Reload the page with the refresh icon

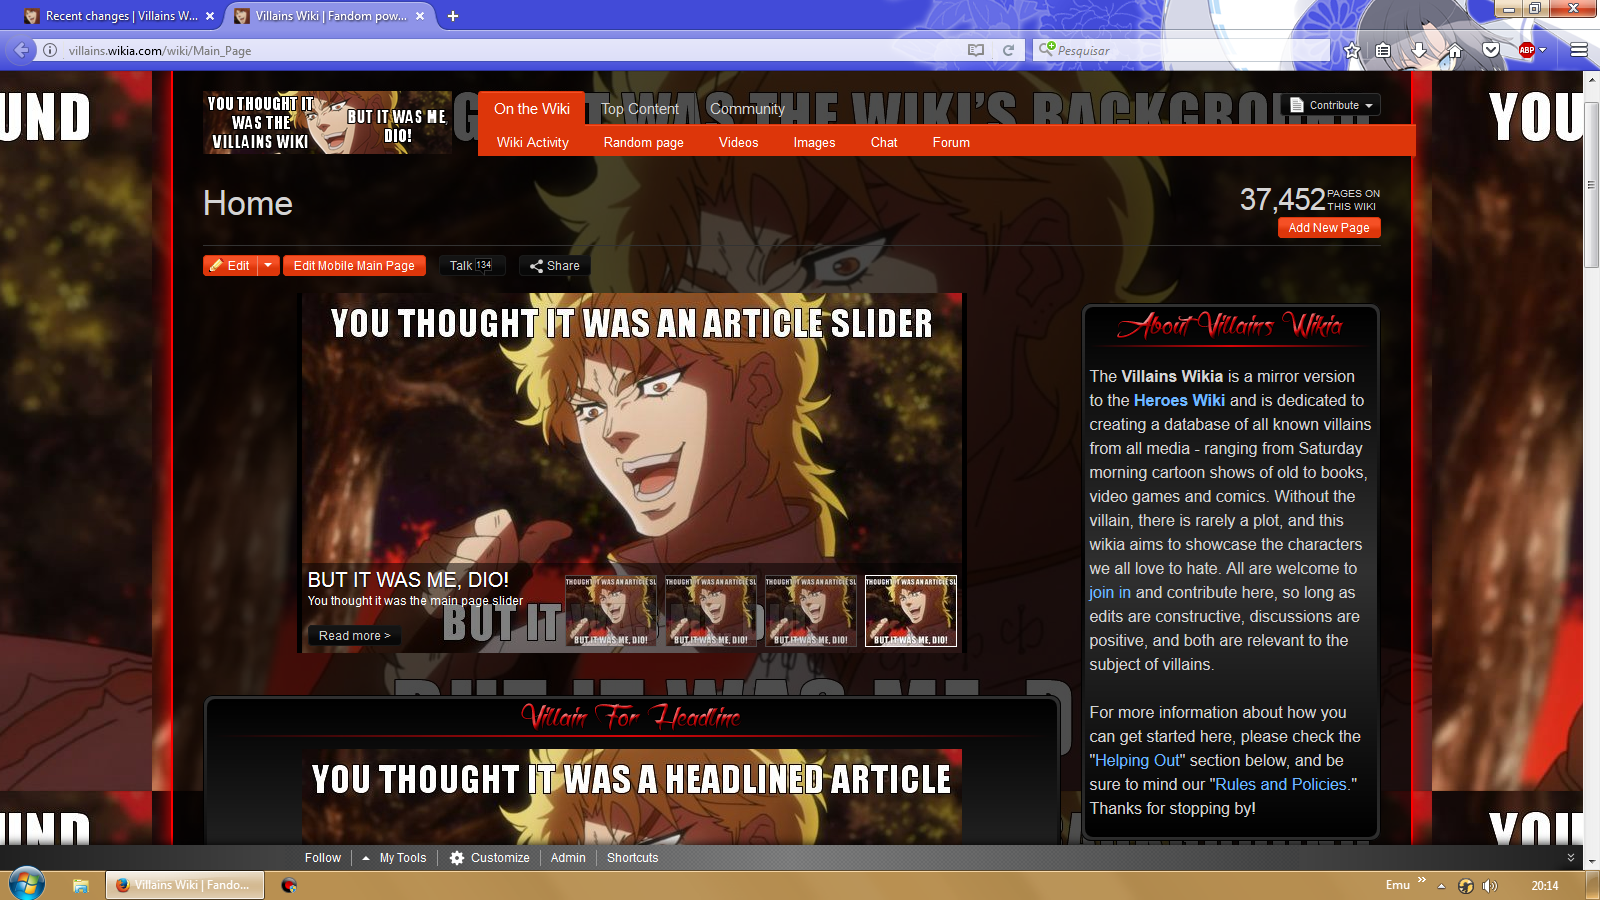coord(1009,50)
